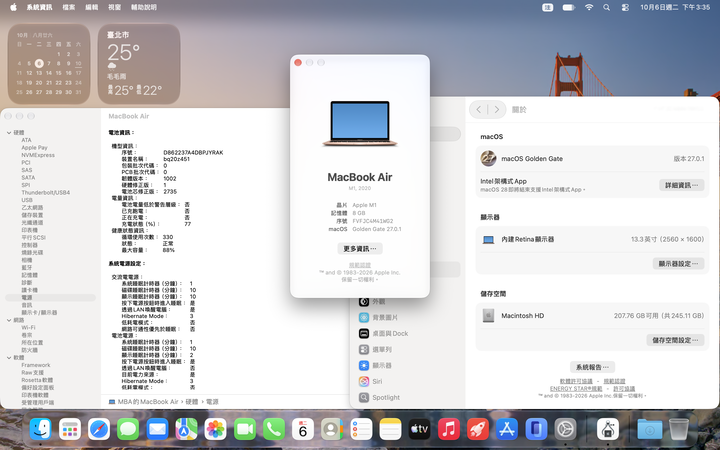The height and width of the screenshot is (450, 720).
Task: Open Control Center in the menu bar
Action: (x=625, y=7)
